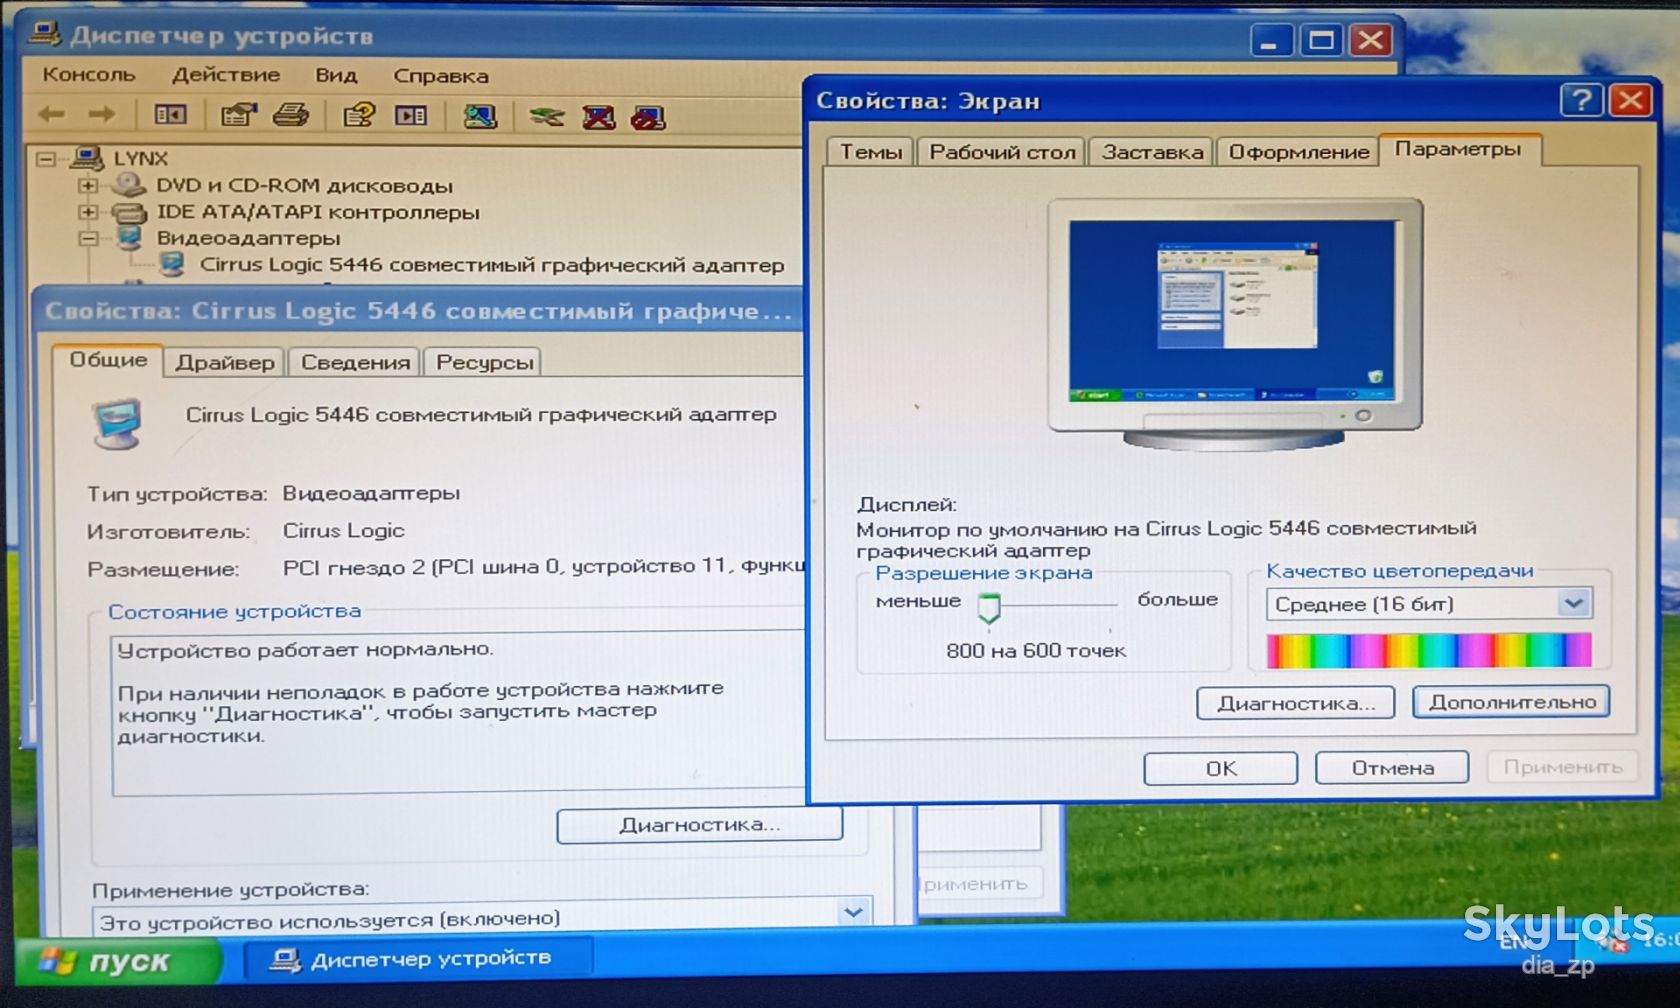
Task: Click the Disable device toolbar icon
Action: click(x=648, y=118)
